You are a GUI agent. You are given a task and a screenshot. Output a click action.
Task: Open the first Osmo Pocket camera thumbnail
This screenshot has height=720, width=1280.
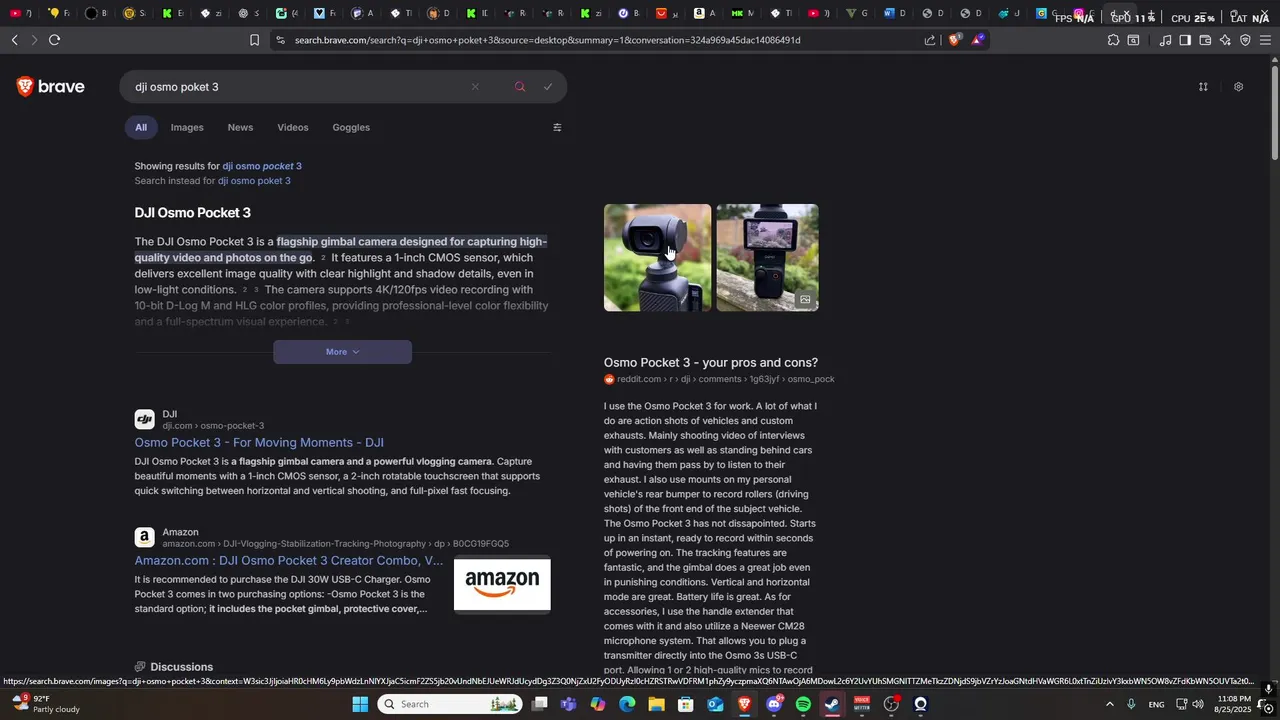pos(657,258)
